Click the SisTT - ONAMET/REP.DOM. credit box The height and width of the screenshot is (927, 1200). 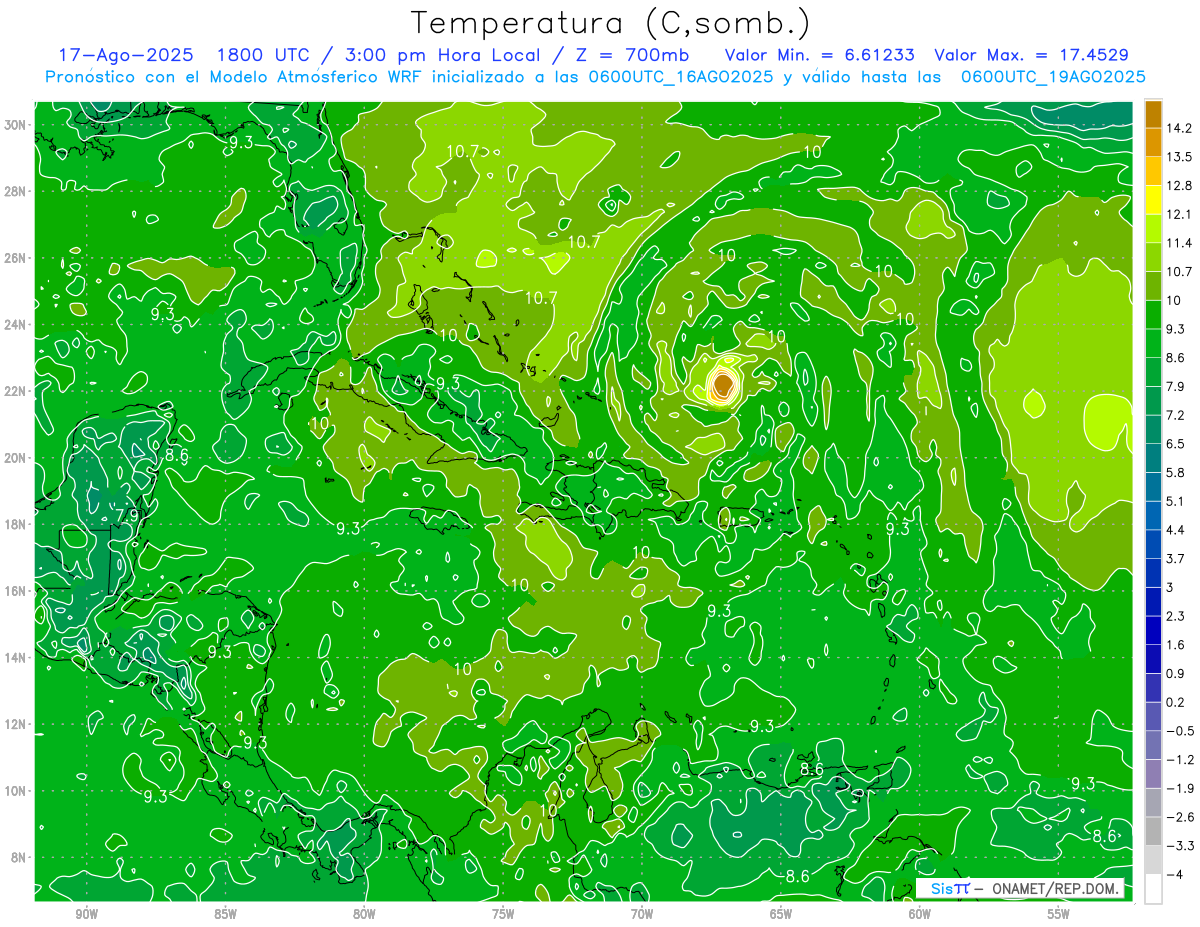coord(1020,889)
